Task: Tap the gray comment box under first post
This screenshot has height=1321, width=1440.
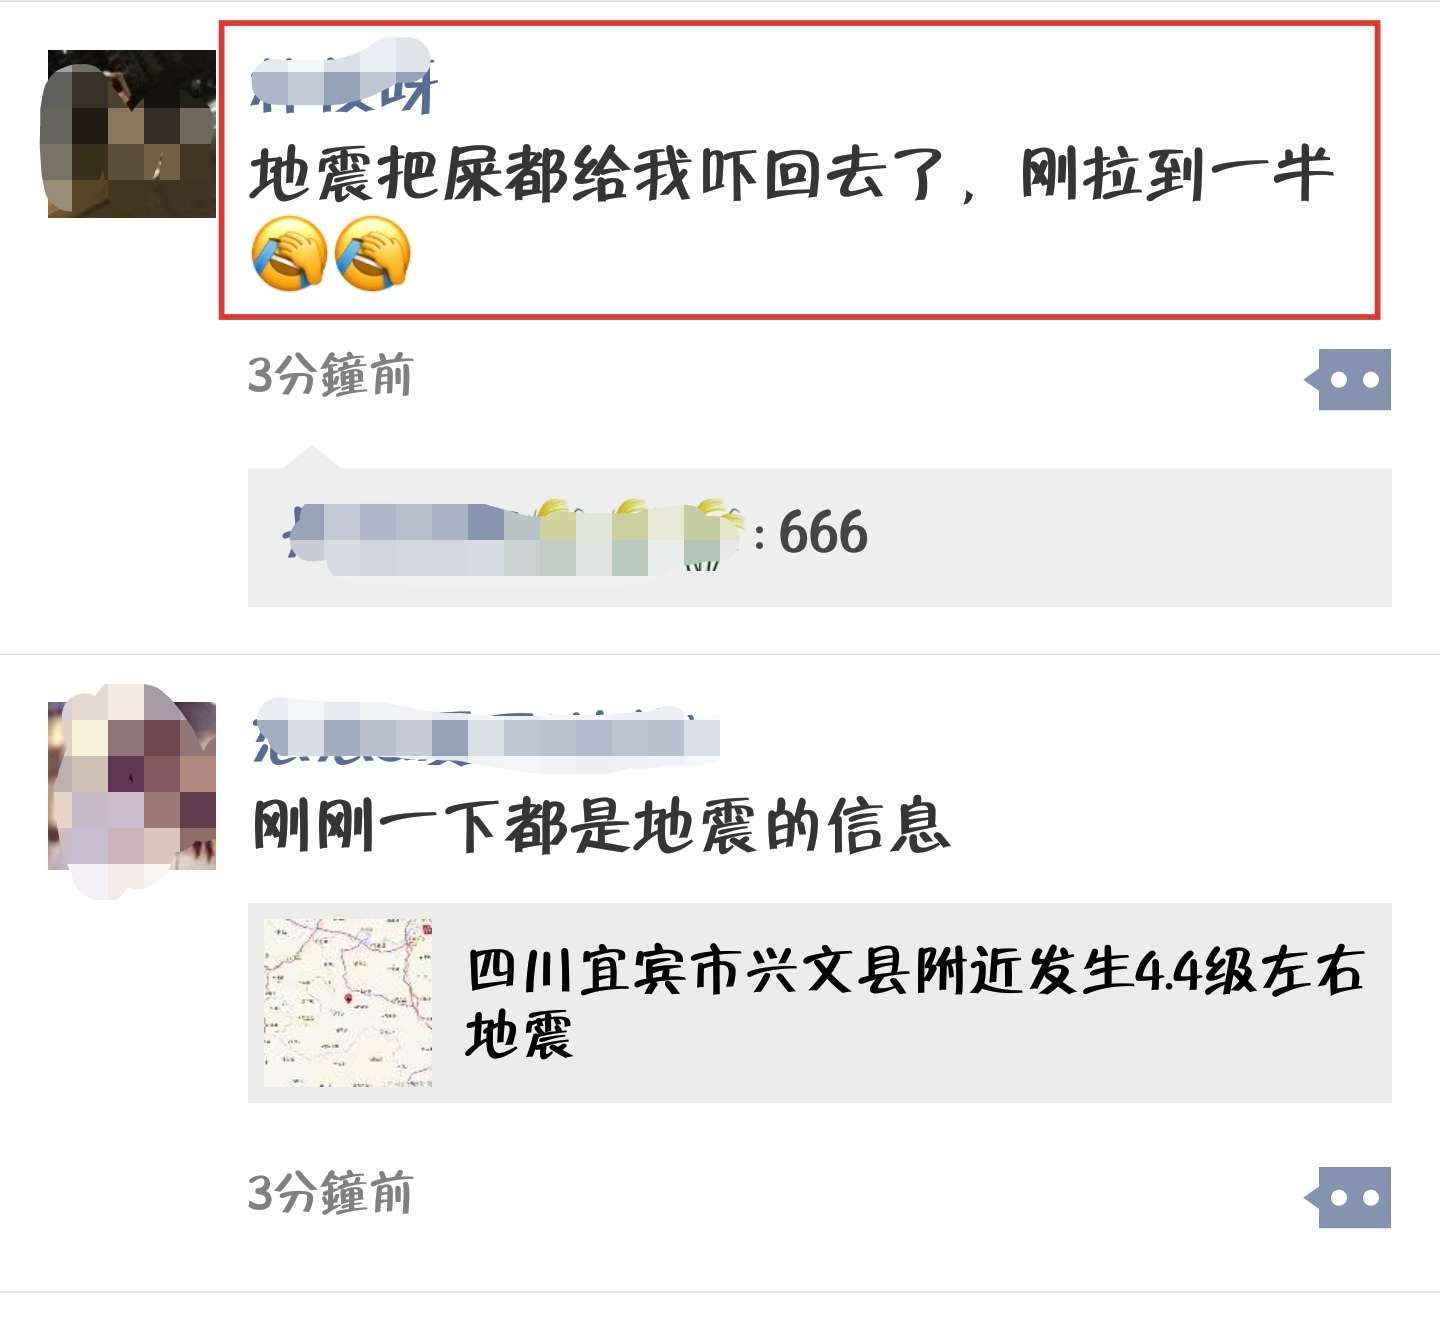Action: coord(820,537)
